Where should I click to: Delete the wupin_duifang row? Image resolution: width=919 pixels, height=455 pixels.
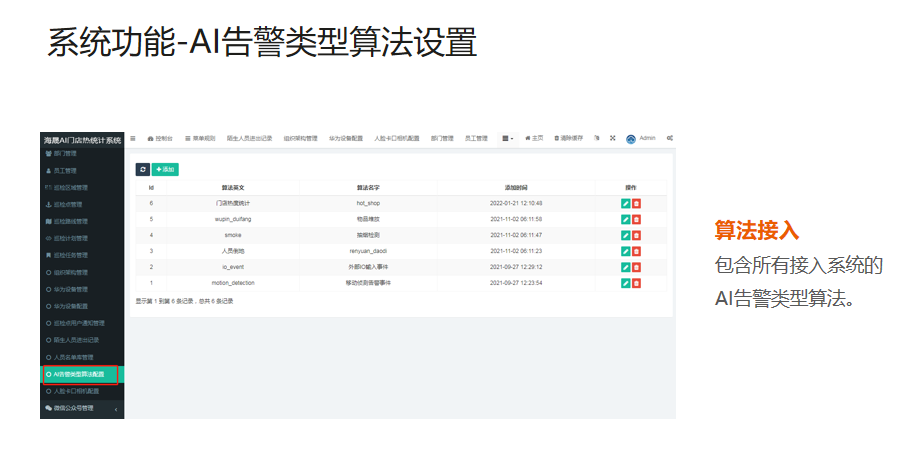(x=636, y=219)
